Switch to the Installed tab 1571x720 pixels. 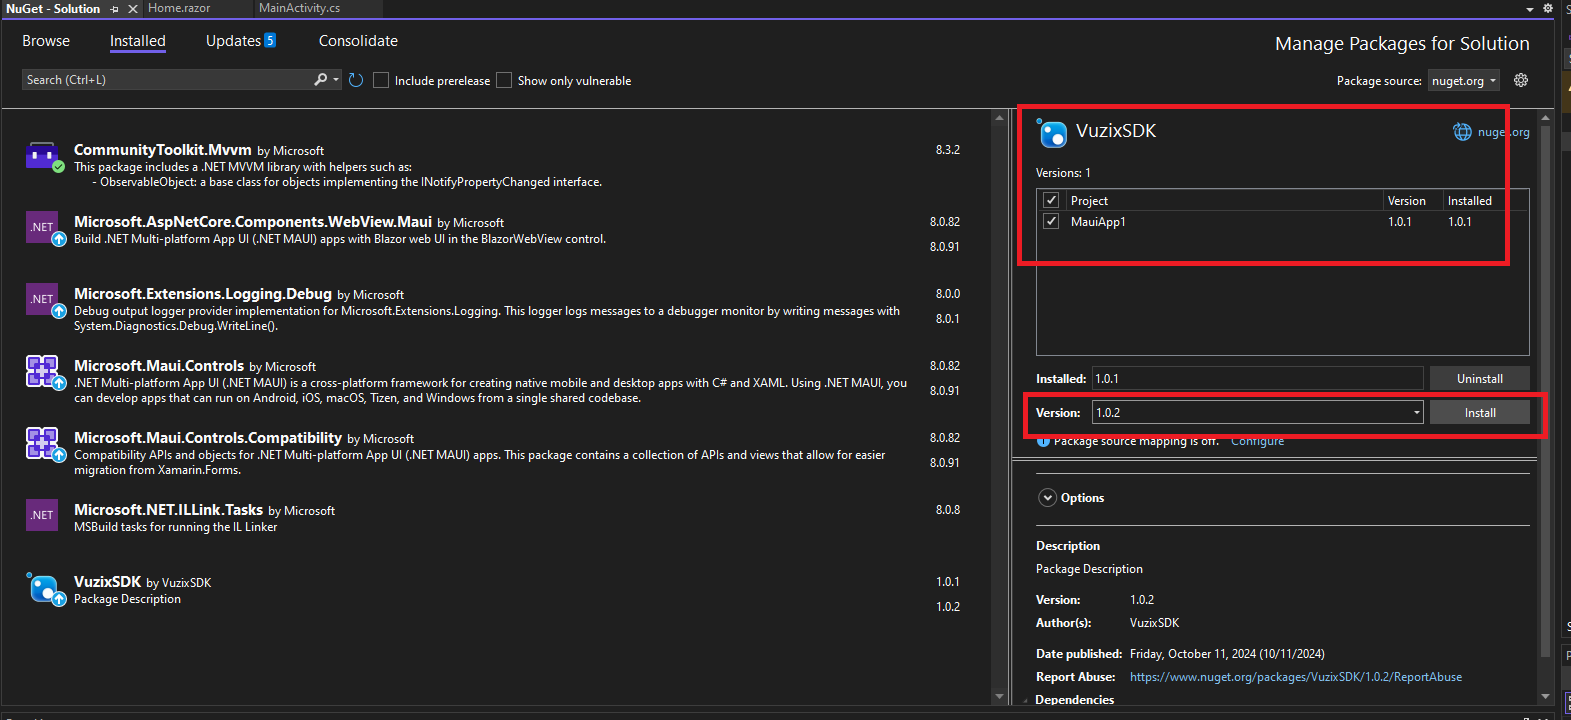coord(138,41)
